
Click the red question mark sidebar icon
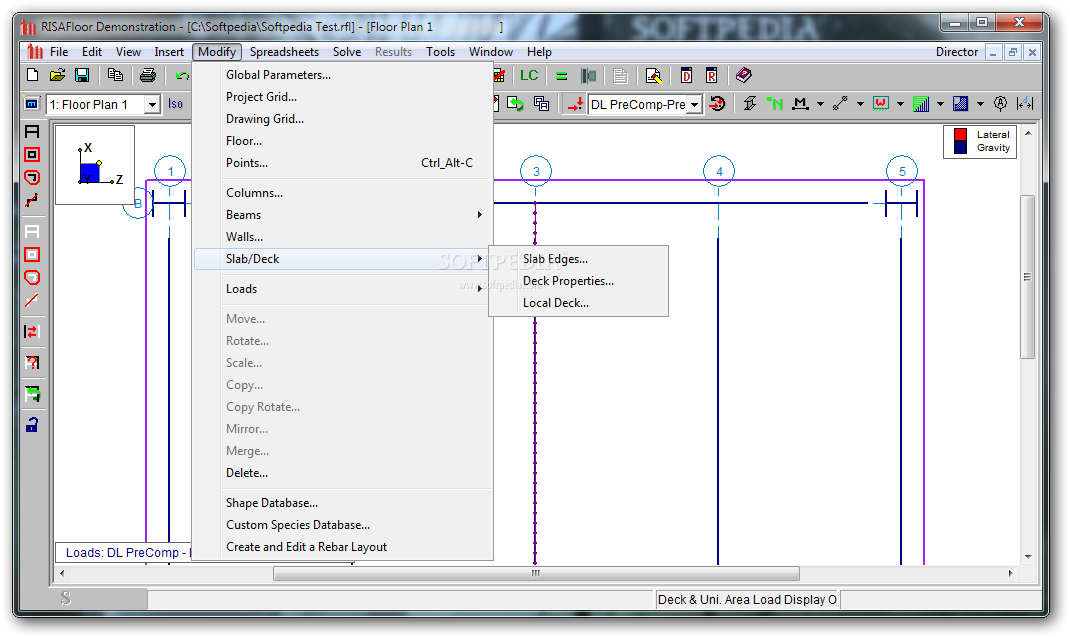pyautogui.click(x=32, y=362)
